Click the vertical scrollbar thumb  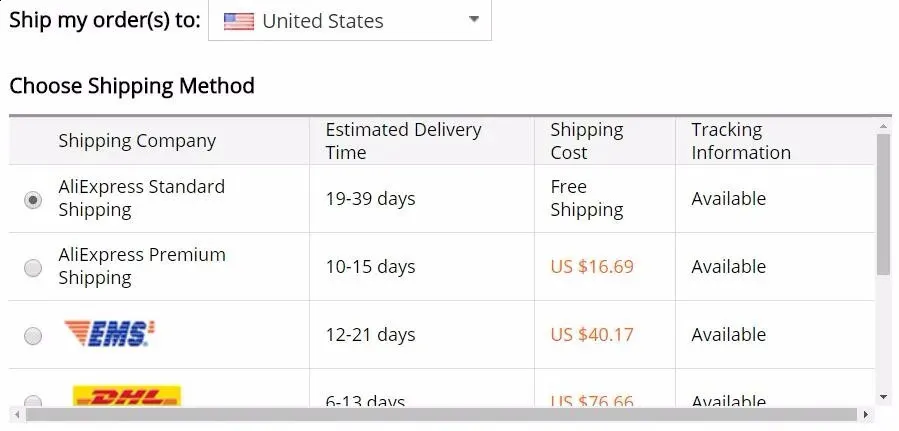pyautogui.click(x=883, y=205)
